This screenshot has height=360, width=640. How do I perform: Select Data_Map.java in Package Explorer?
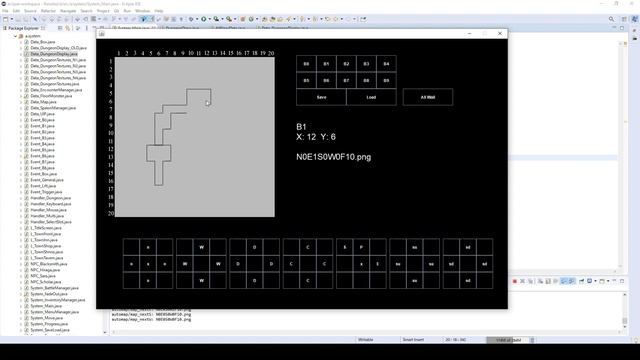tap(43, 102)
